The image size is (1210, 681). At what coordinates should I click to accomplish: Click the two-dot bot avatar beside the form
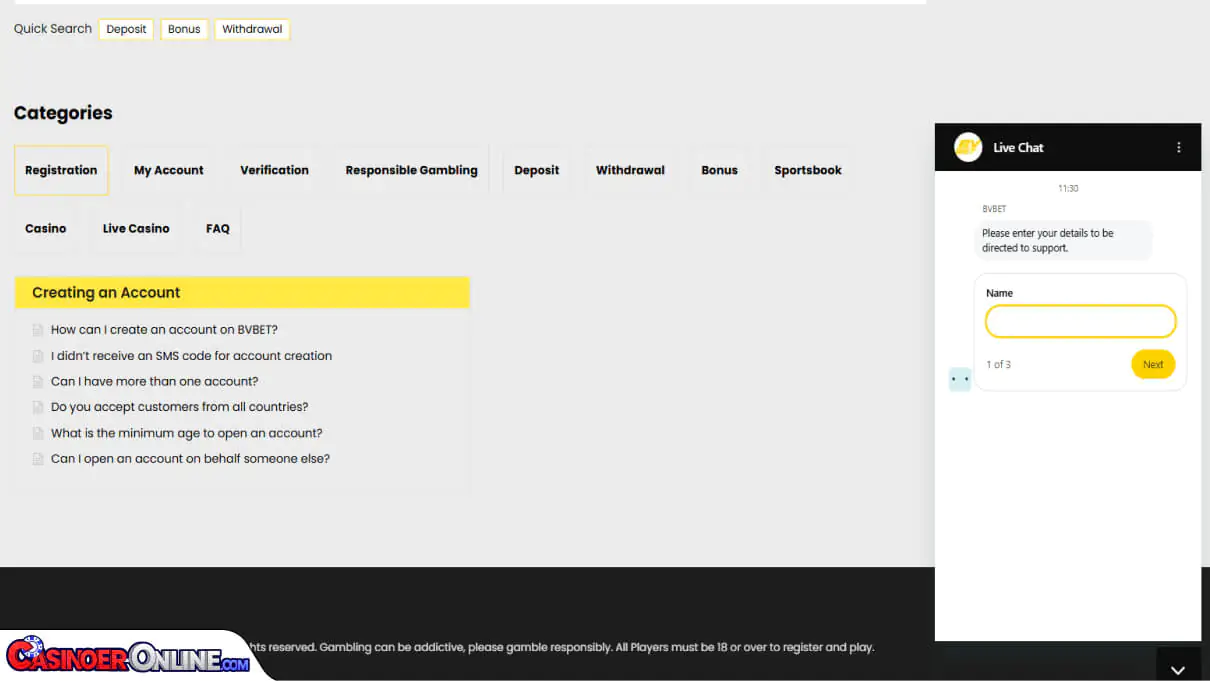(960, 379)
